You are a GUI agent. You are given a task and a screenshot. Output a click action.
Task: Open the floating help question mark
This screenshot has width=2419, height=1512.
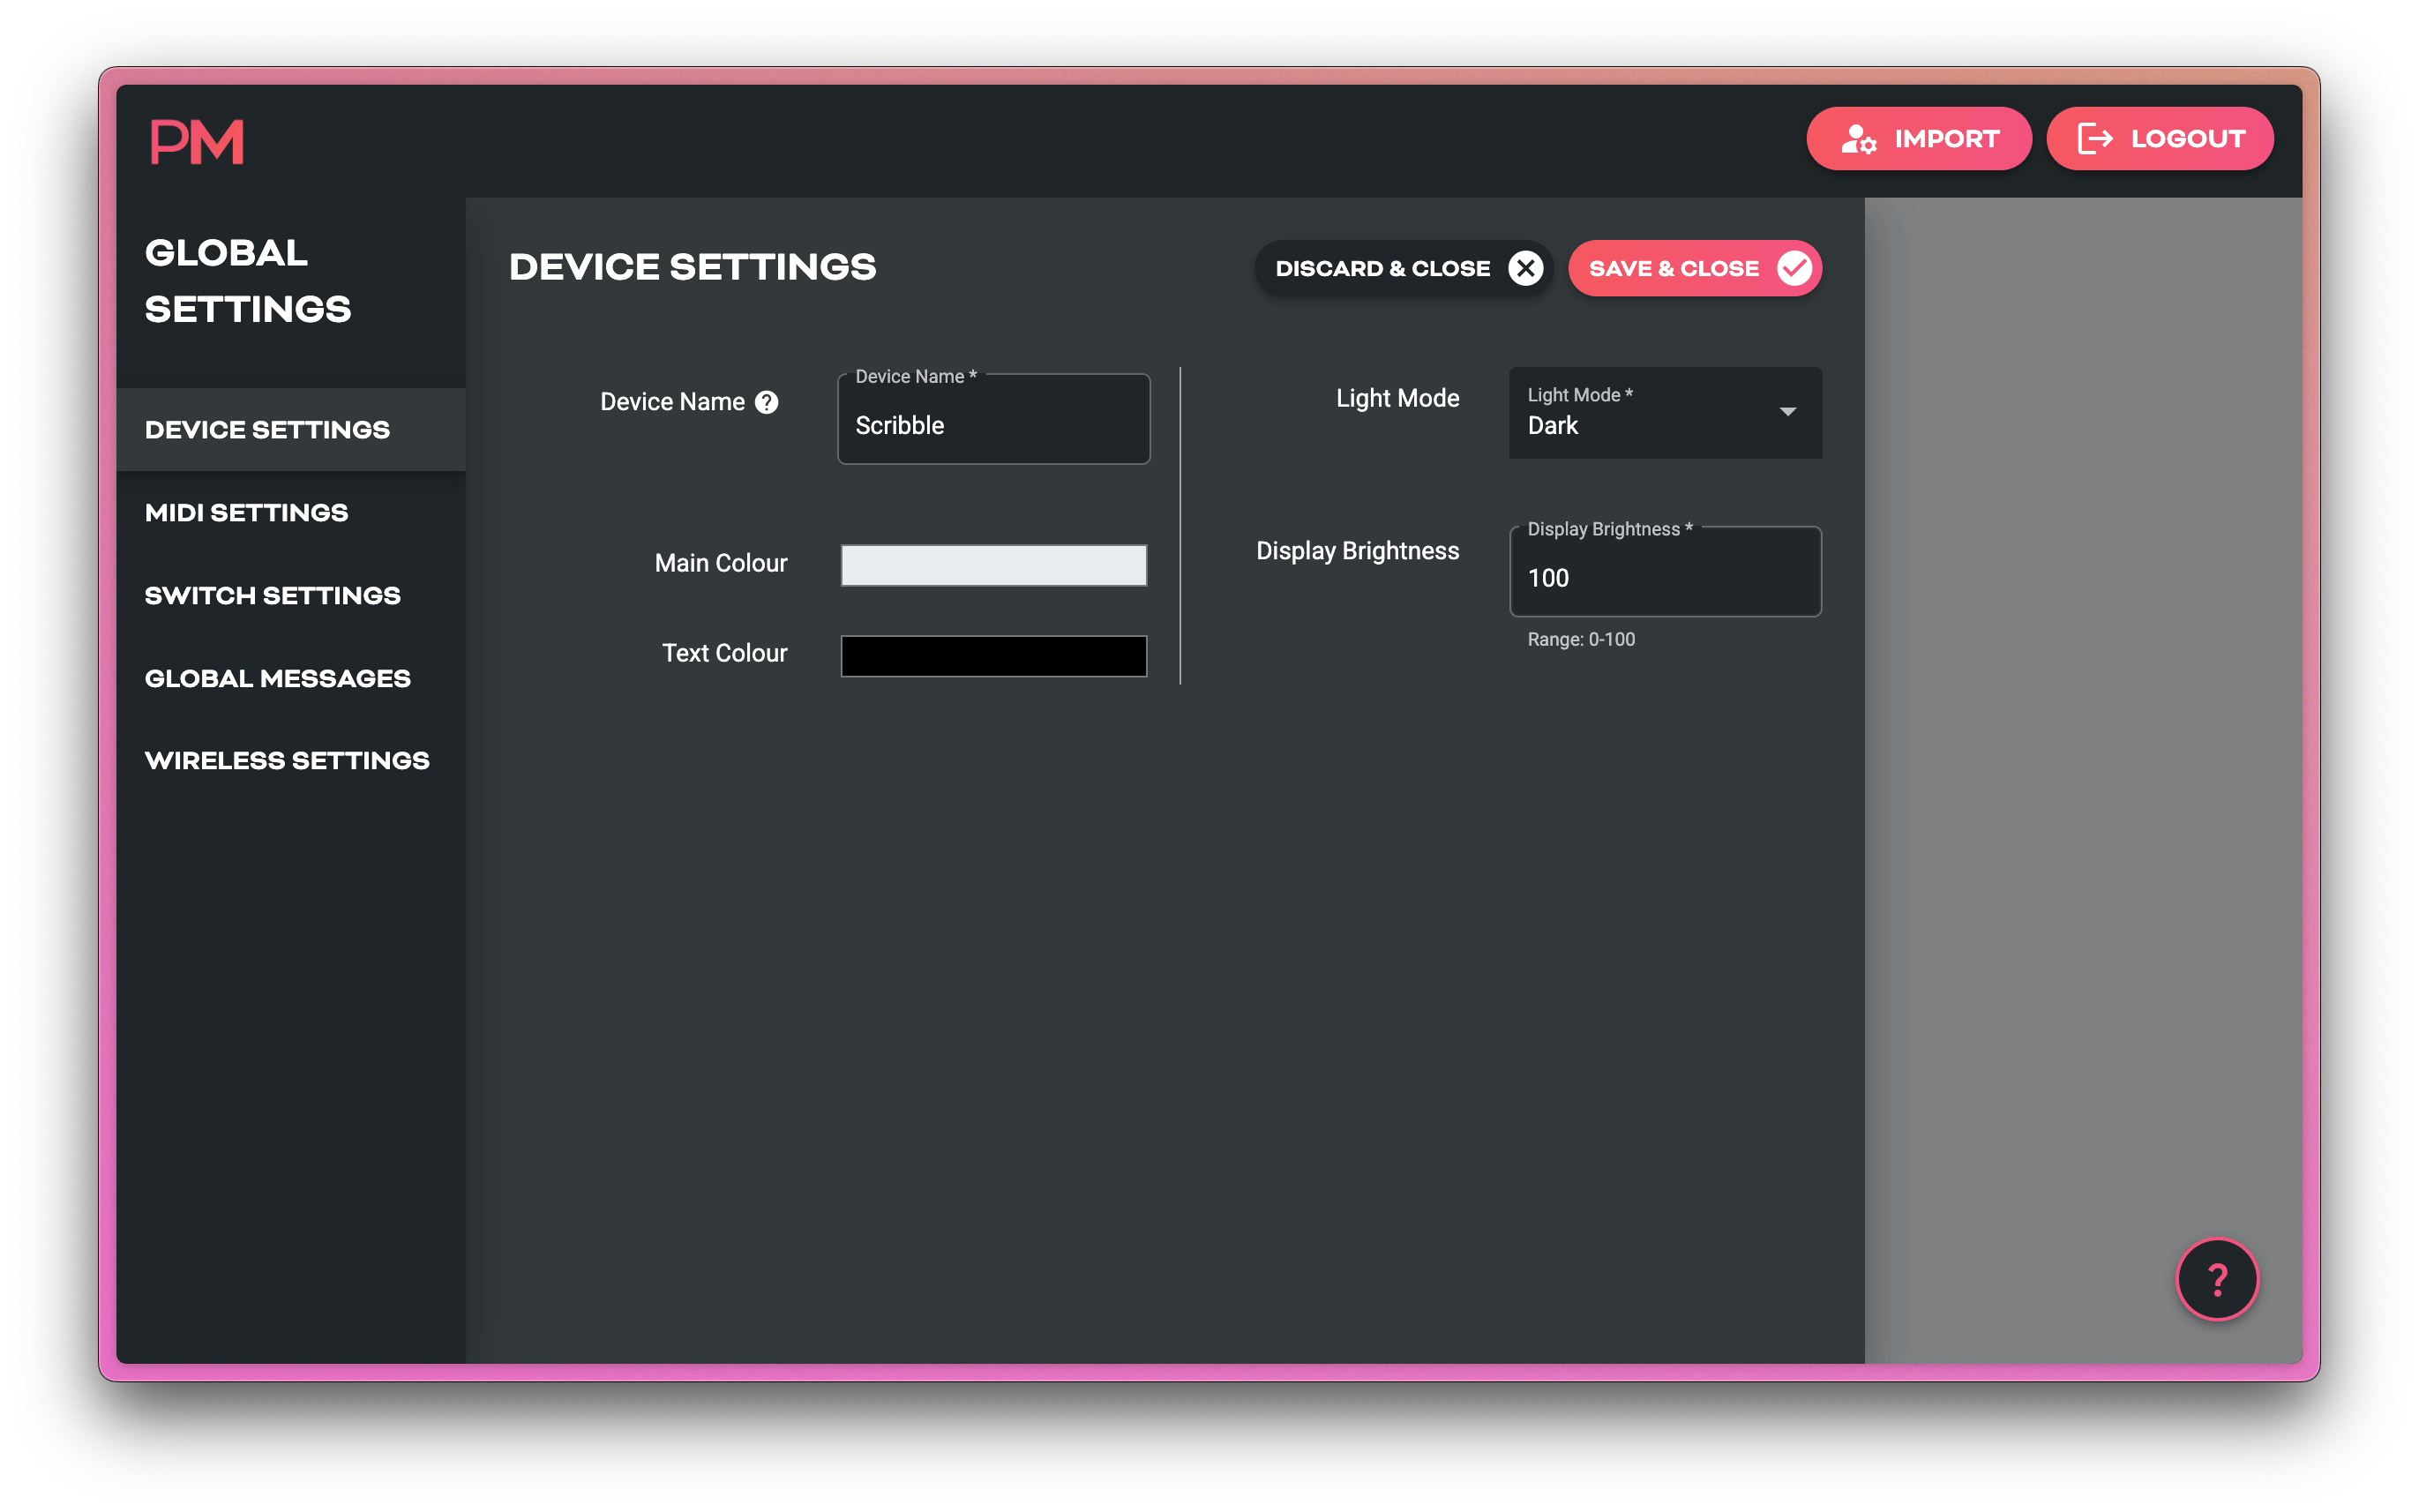[x=2217, y=1279]
